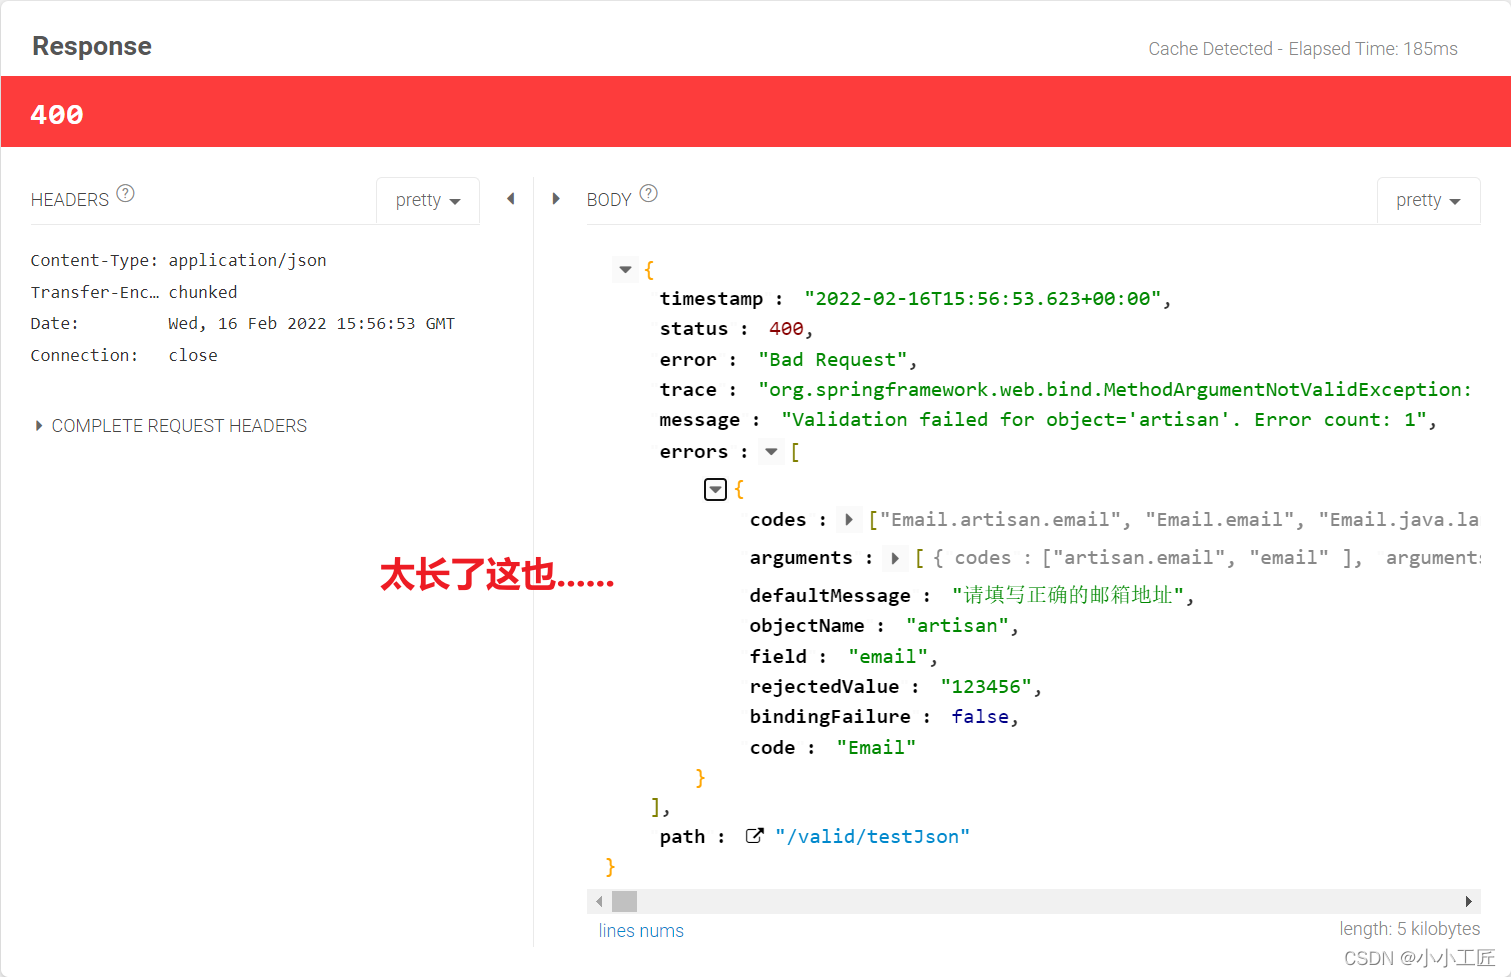Image resolution: width=1511 pixels, height=977 pixels.
Task: Click the external link icon before "/valid/testJson"
Action: point(755,835)
